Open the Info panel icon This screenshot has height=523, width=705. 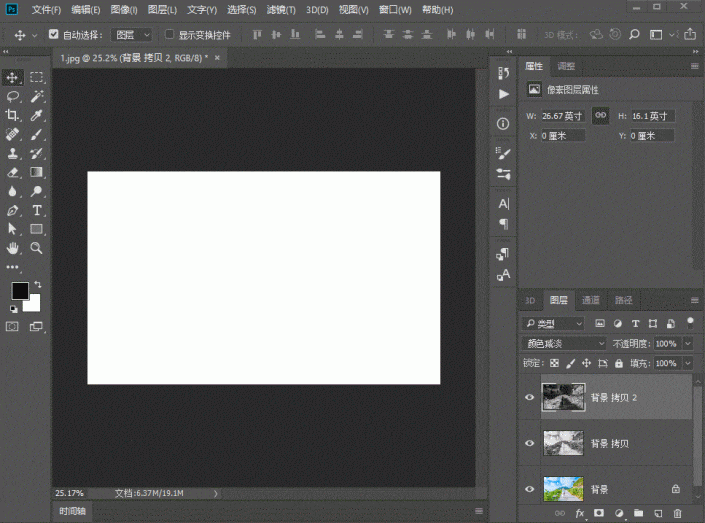pyautogui.click(x=503, y=124)
